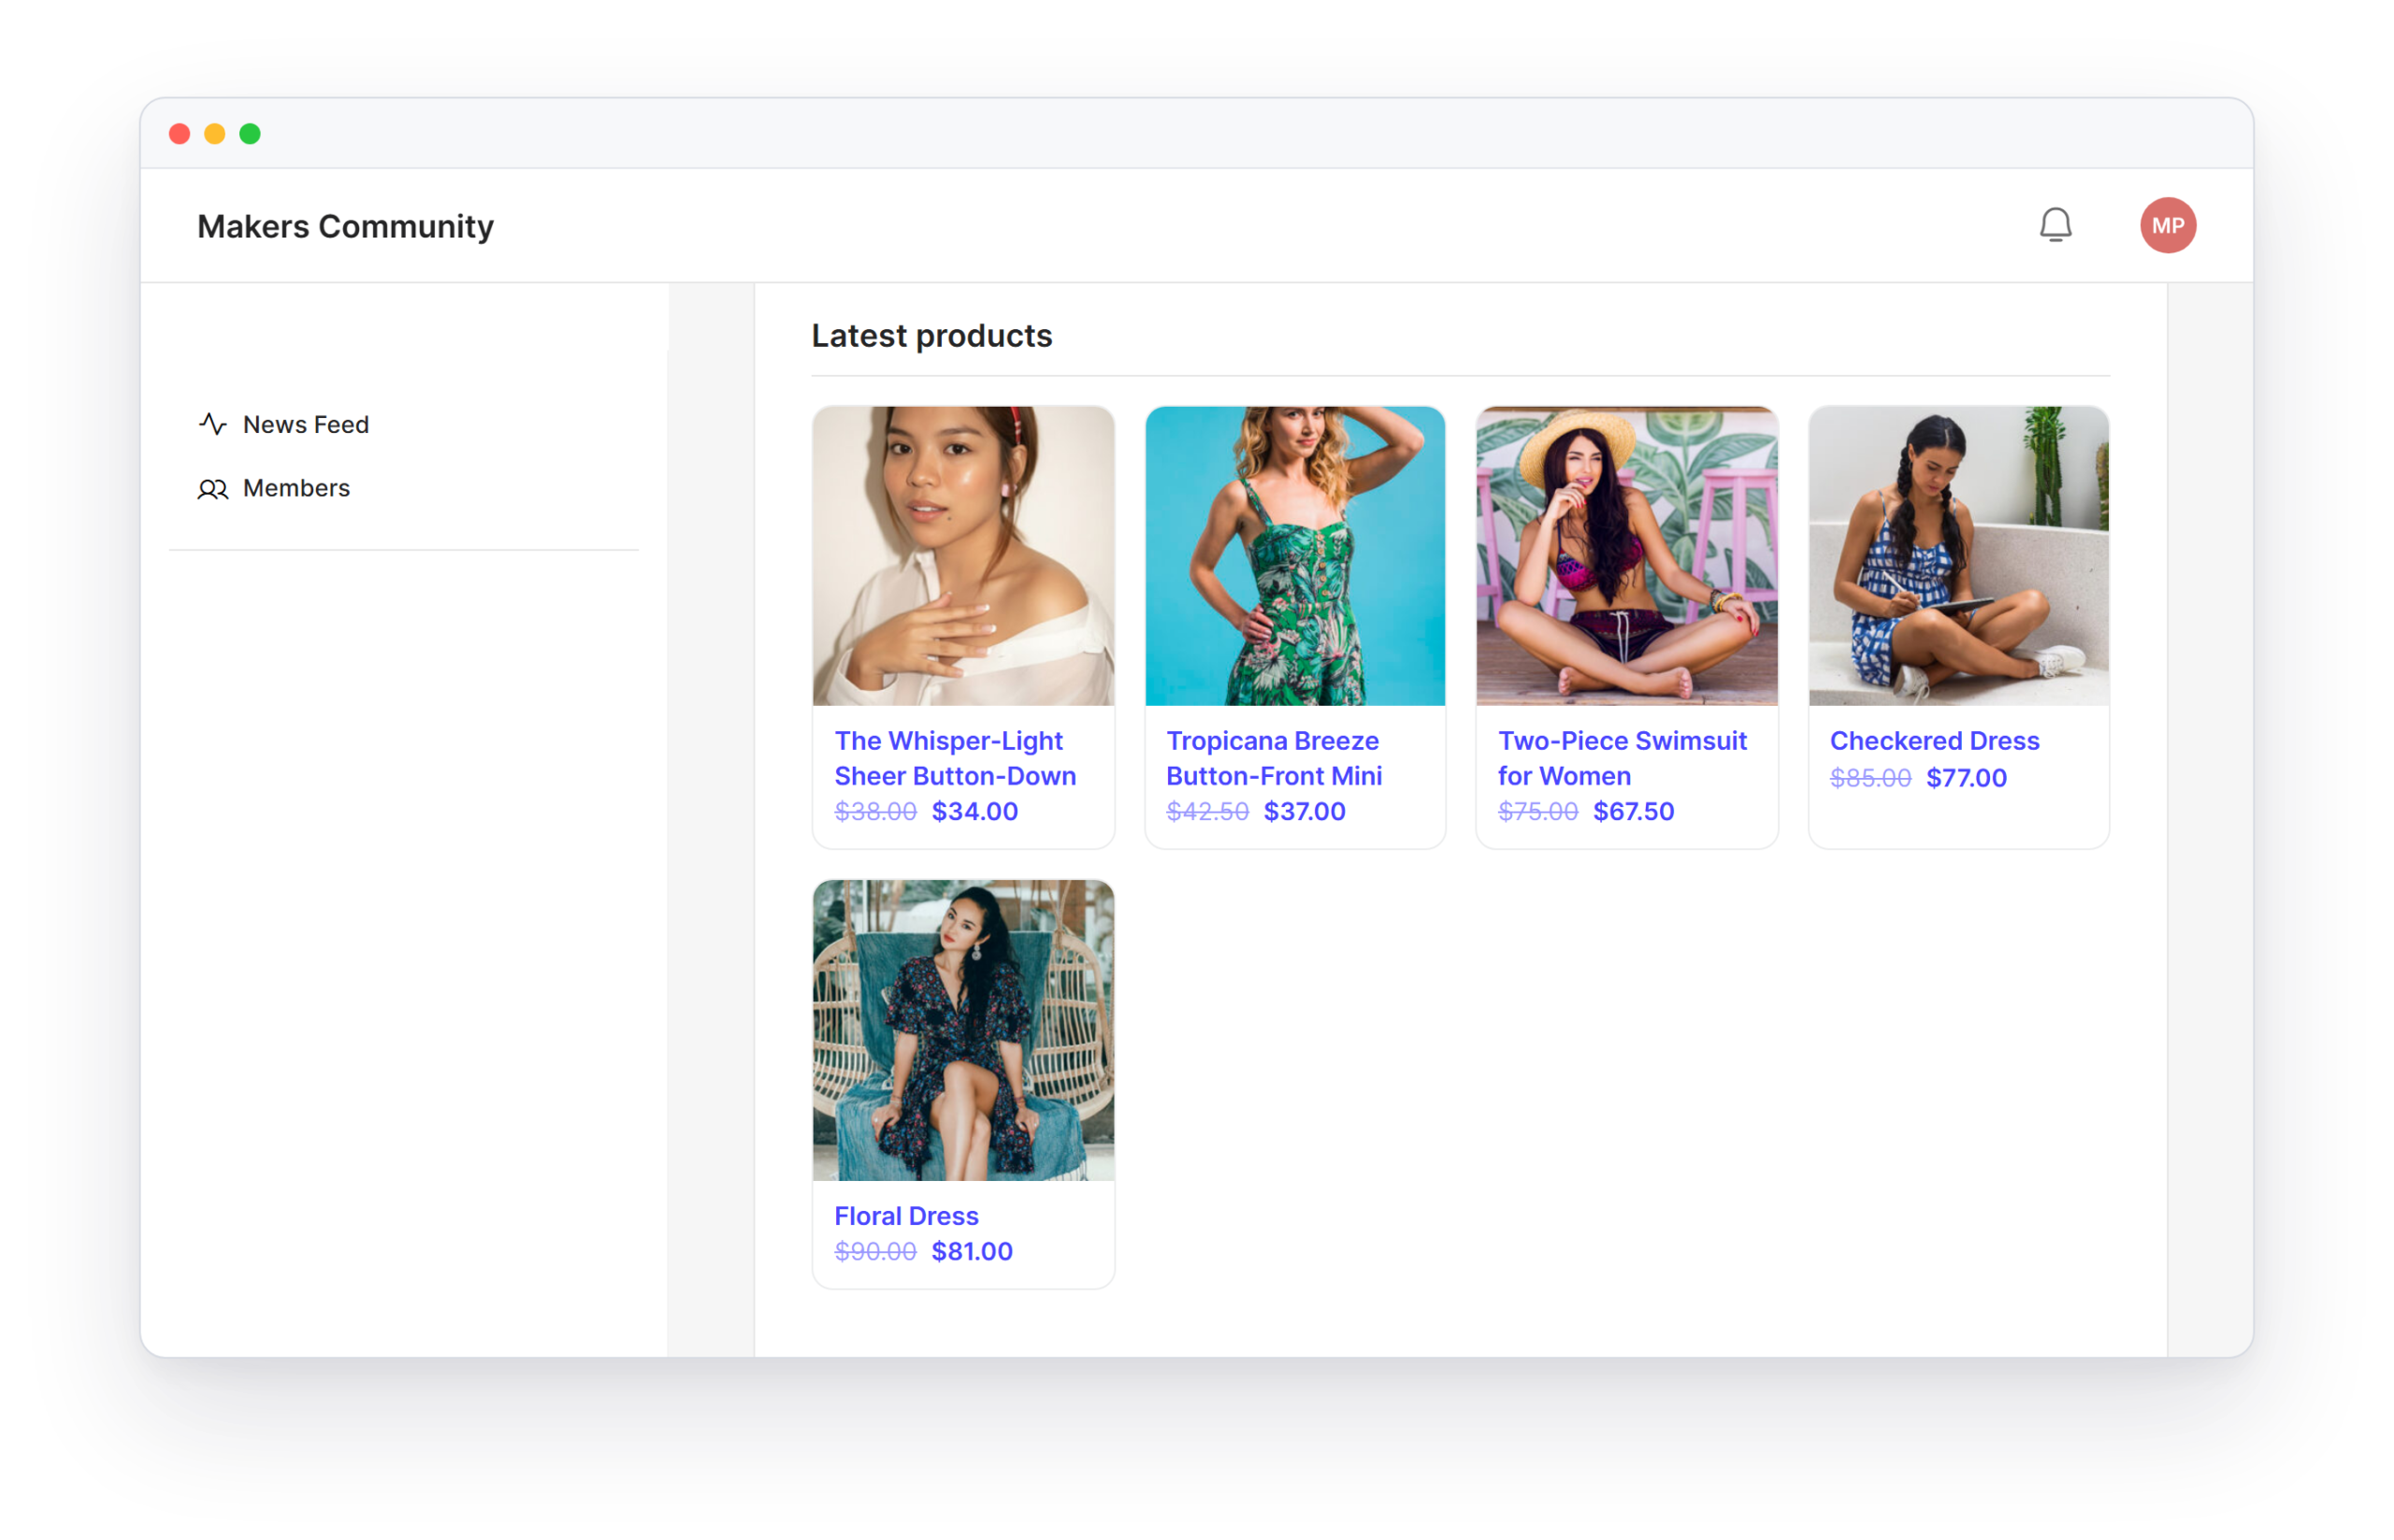Image resolution: width=2394 pixels, height=1540 pixels.
Task: Open the MP user avatar menu
Action: [x=2167, y=225]
